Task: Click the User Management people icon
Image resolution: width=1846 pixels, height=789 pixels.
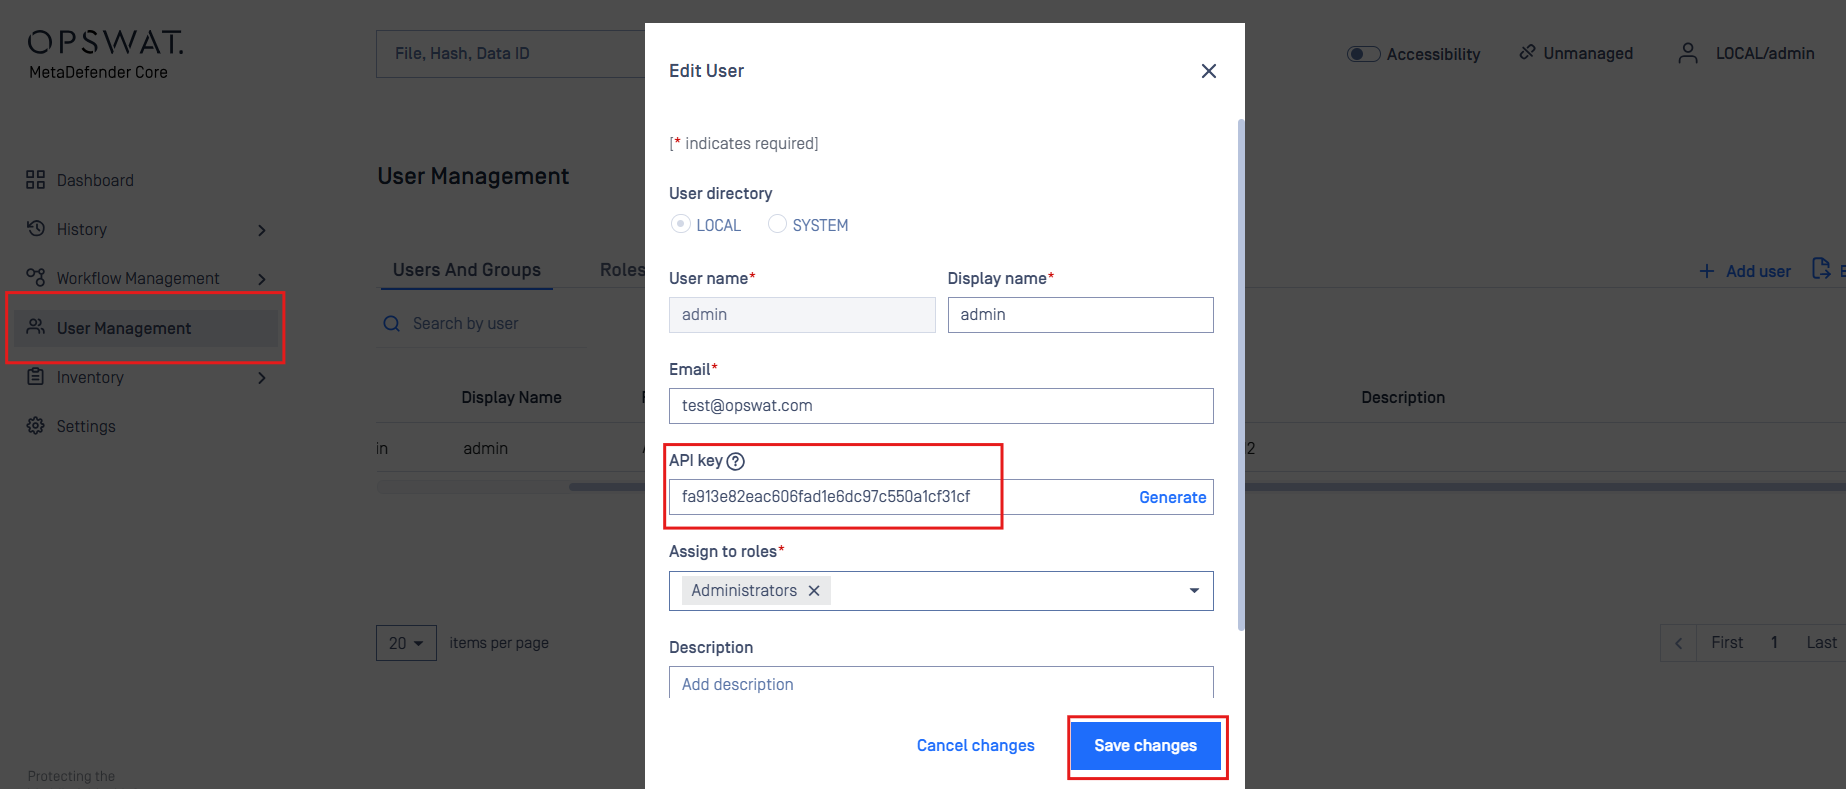Action: click(x=36, y=327)
